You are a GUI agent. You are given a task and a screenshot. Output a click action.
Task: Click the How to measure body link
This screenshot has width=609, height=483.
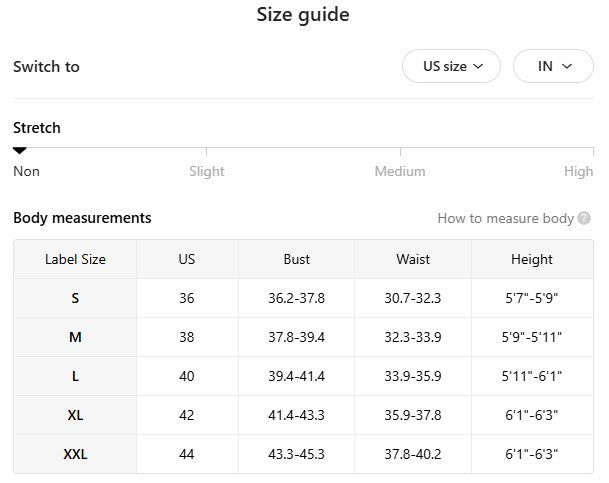pyautogui.click(x=505, y=218)
